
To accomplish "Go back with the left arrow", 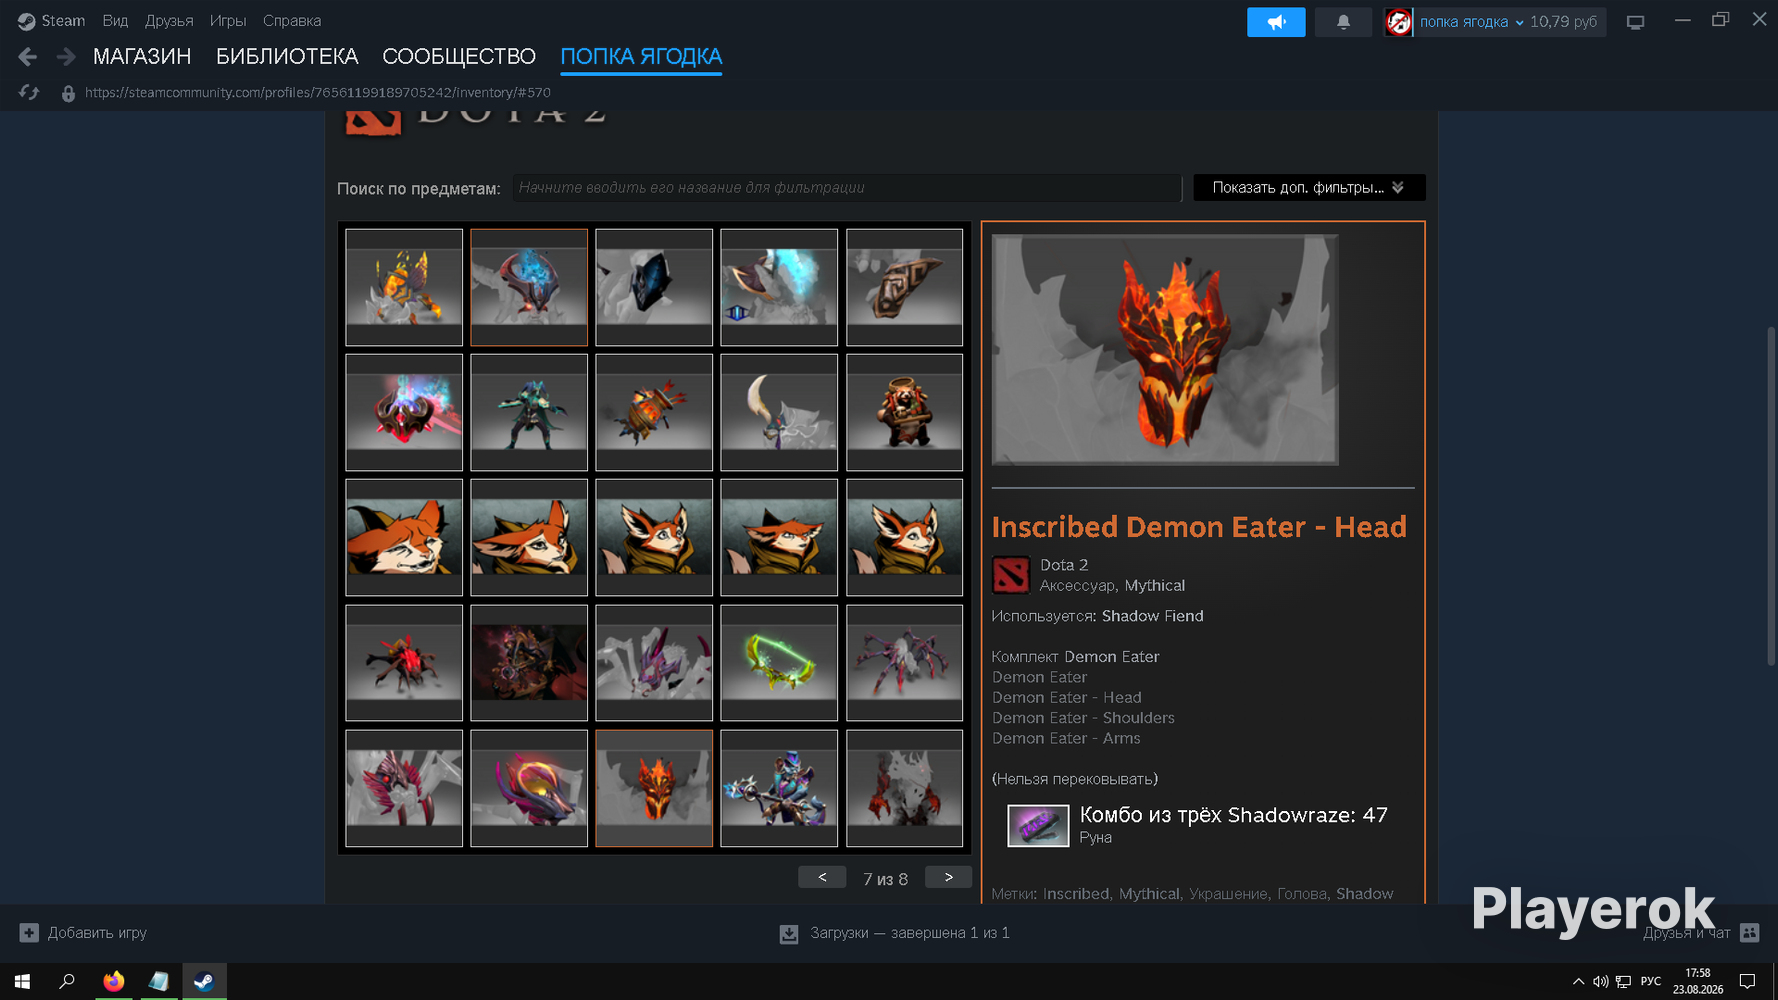I will [28, 57].
